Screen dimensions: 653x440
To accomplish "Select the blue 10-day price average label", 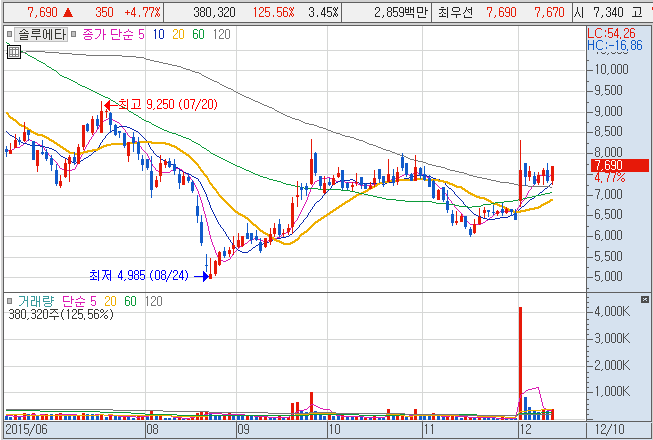I will pyautogui.click(x=159, y=35).
